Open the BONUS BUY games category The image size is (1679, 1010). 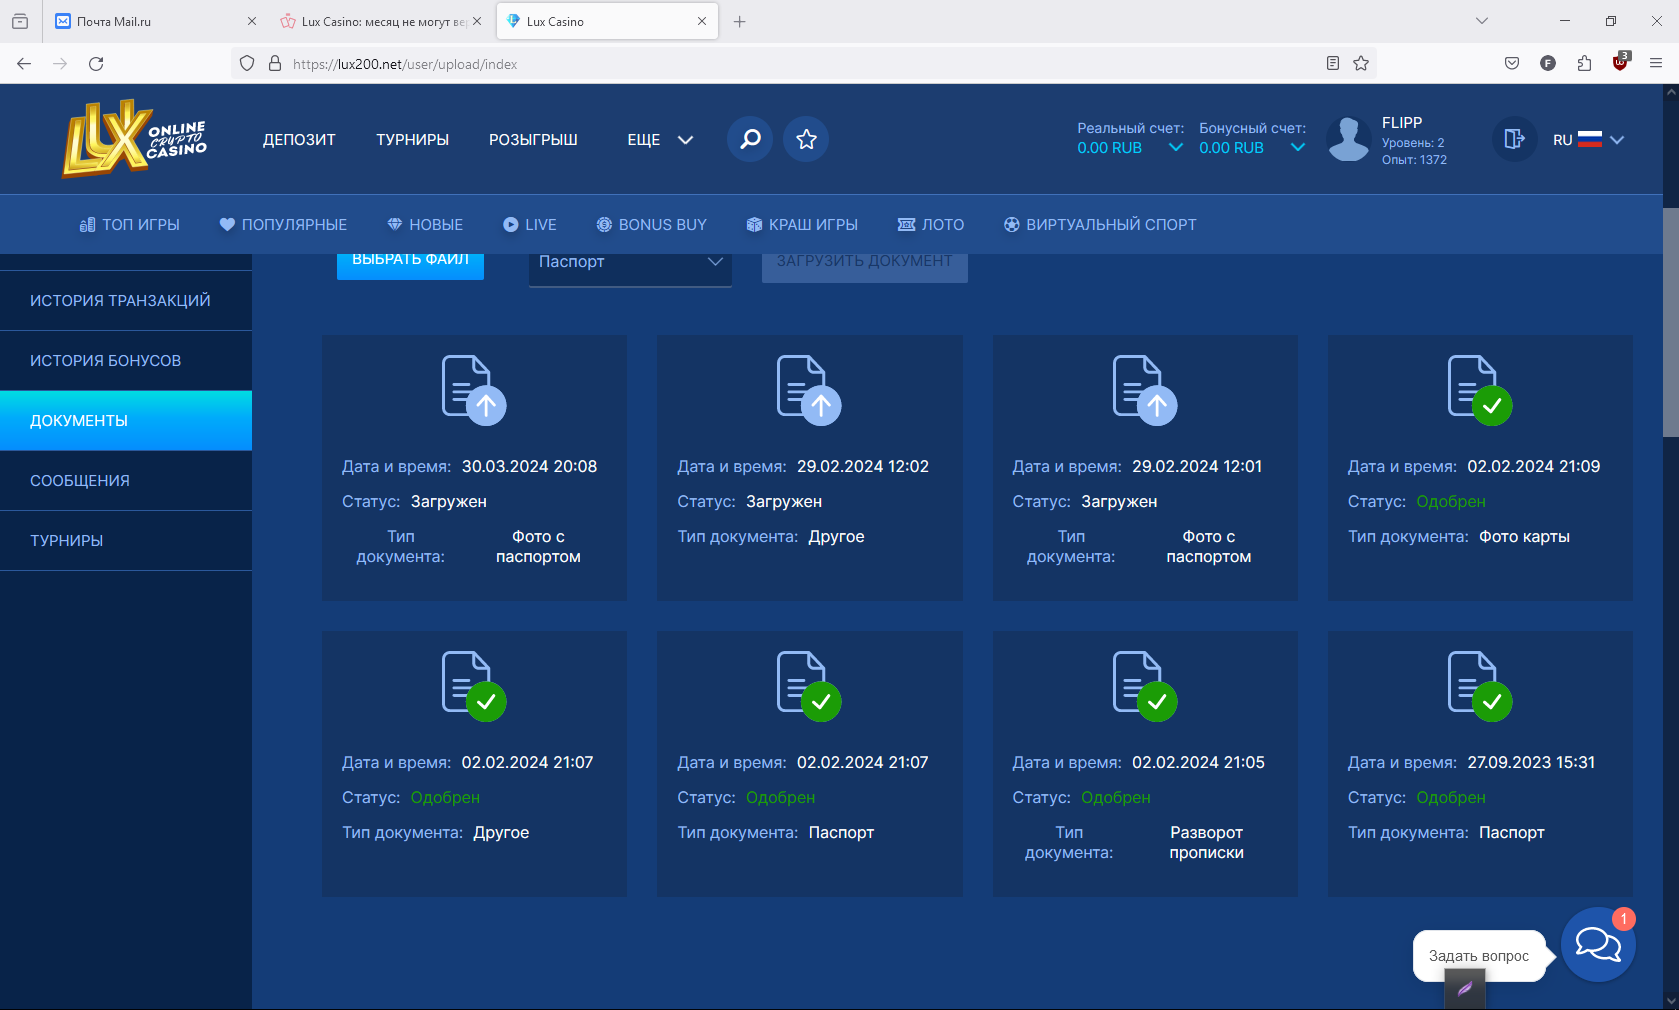(651, 225)
